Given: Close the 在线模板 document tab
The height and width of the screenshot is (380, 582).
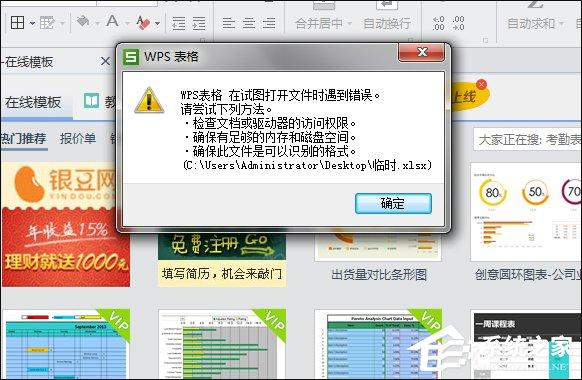Looking at the screenshot, I should [x=105, y=61].
